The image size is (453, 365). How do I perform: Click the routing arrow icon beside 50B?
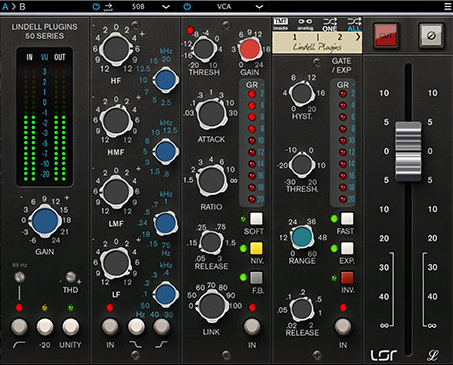pos(108,6)
